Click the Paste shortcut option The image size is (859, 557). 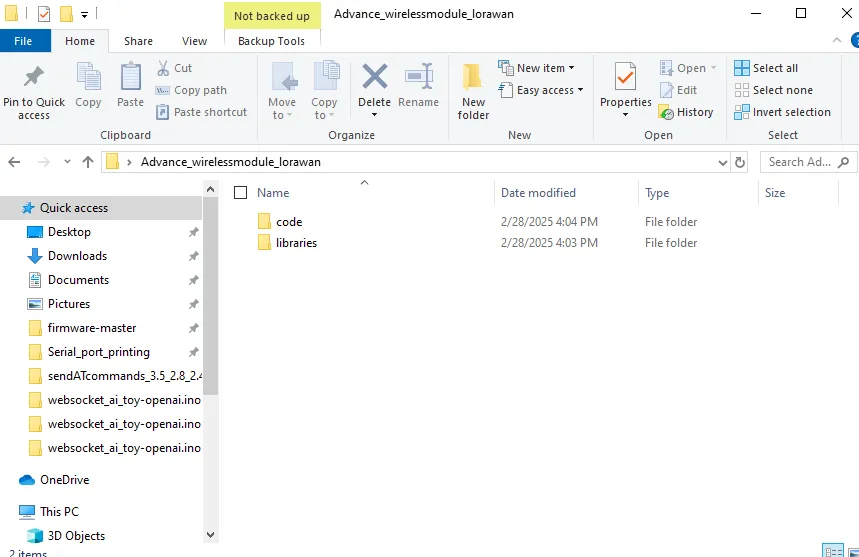[x=202, y=112]
